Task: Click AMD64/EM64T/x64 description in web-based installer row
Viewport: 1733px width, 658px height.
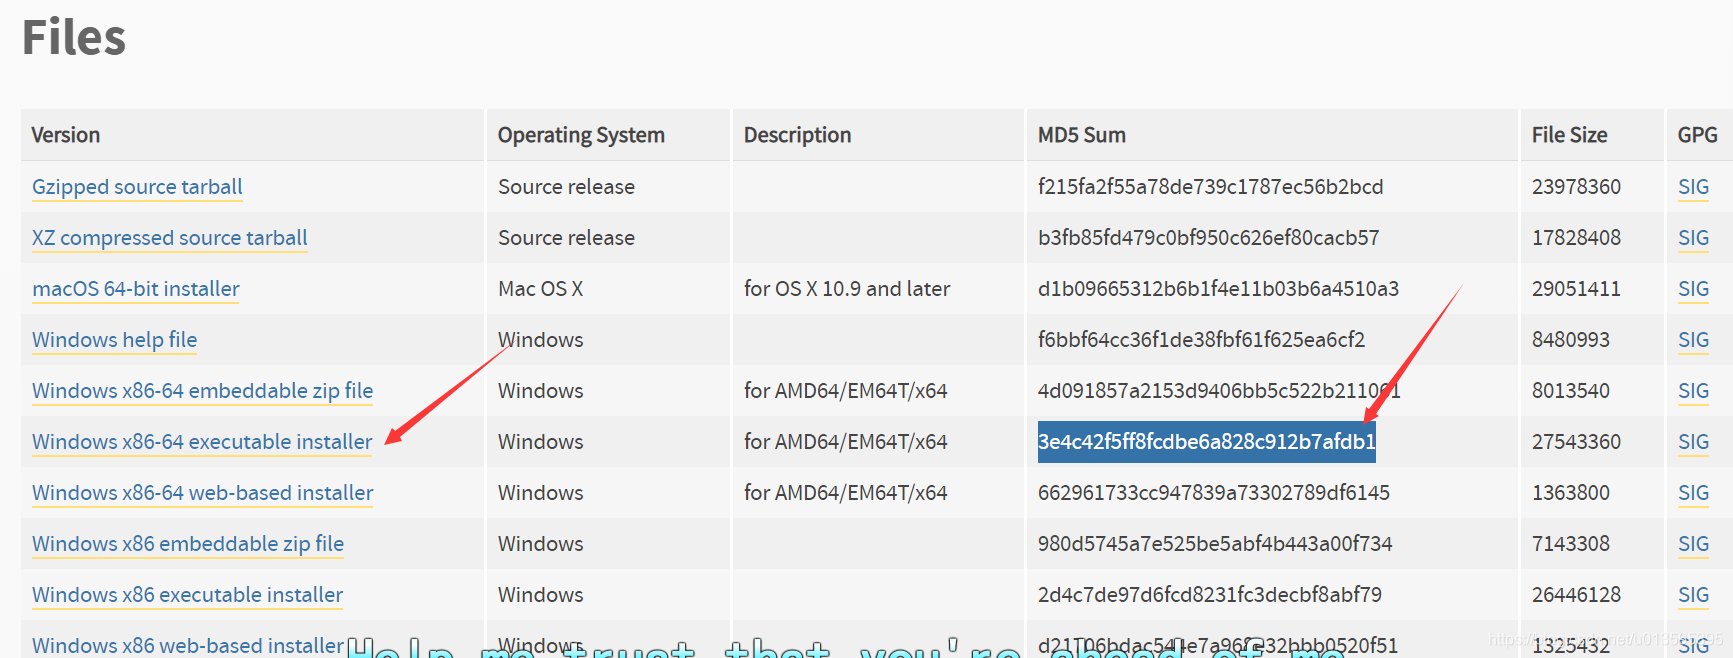Action: (x=846, y=493)
